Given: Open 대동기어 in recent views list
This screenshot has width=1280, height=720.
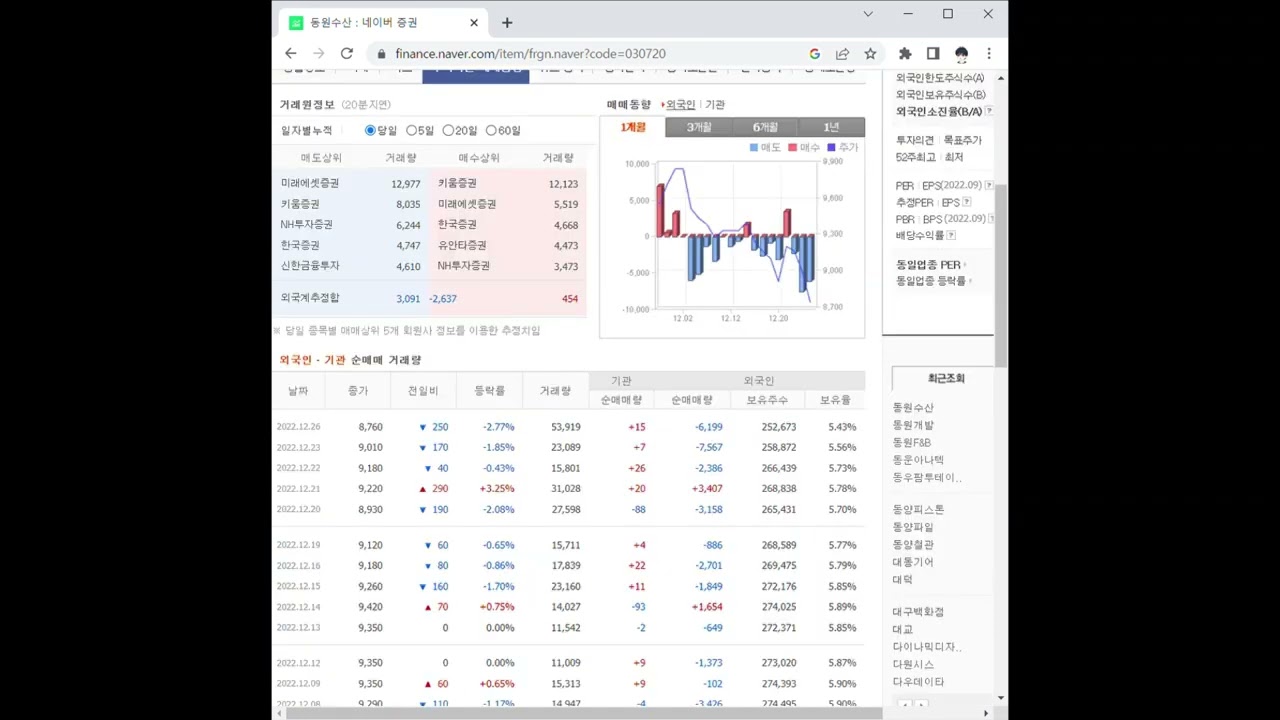Looking at the screenshot, I should [913, 562].
